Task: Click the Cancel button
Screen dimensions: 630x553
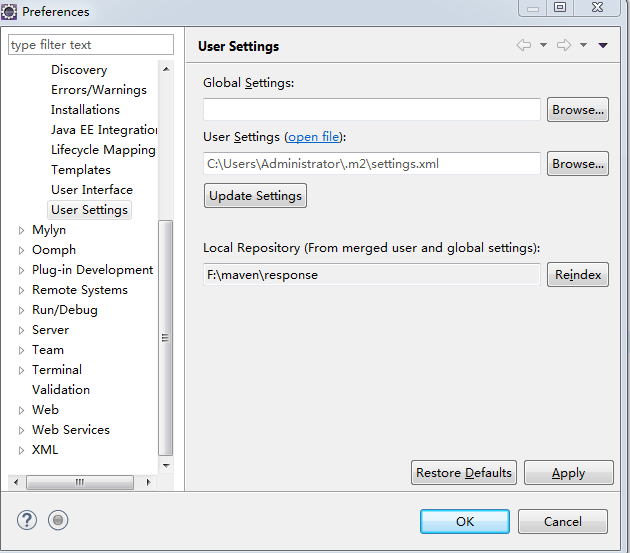Action: [x=562, y=522]
